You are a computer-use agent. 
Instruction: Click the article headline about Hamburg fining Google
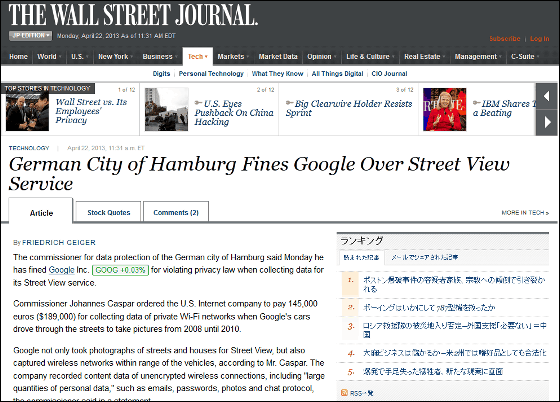pyautogui.click(x=259, y=174)
